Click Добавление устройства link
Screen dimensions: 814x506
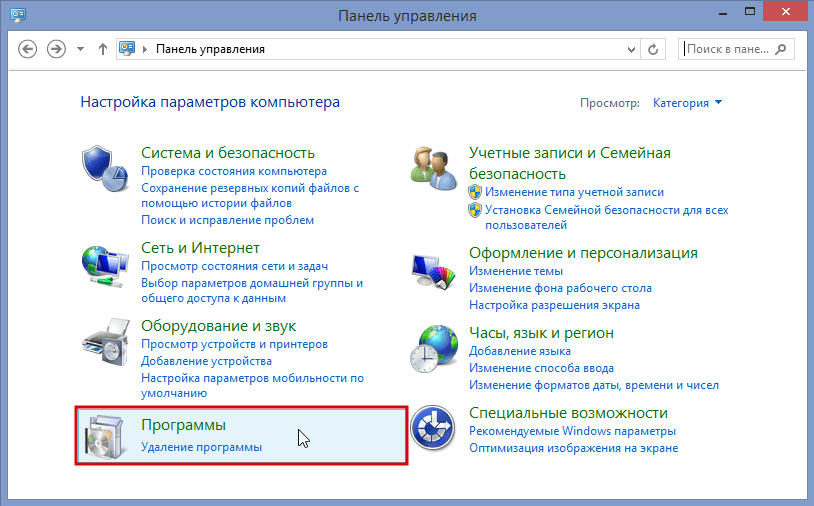coord(207,361)
